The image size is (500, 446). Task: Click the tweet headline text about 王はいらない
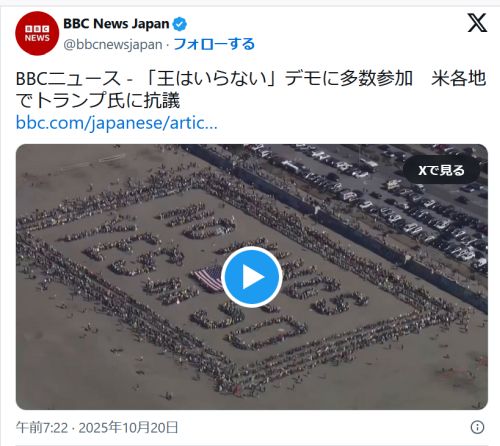(x=251, y=89)
